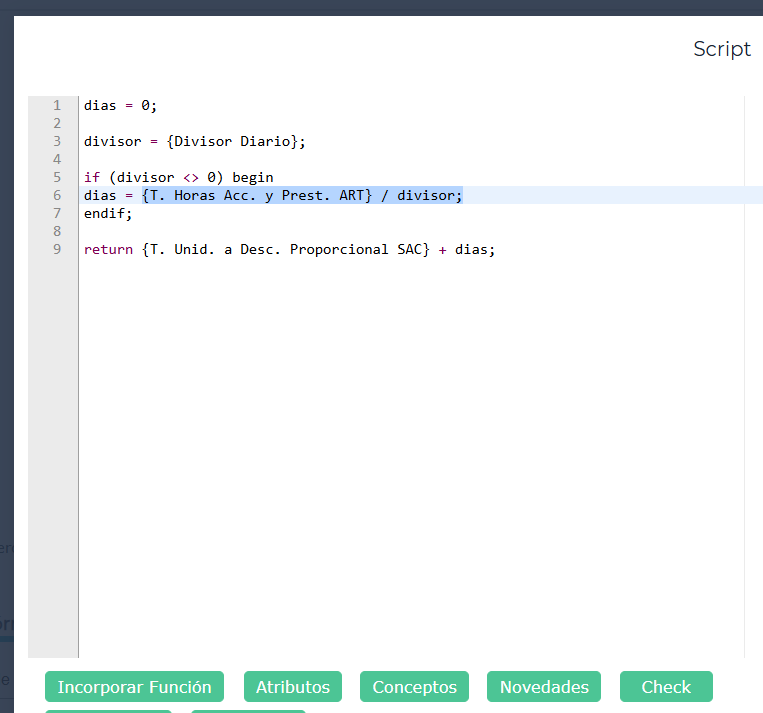Click the empty line 4 in editor
Screen dimensions: 763x713
[x=300, y=159]
